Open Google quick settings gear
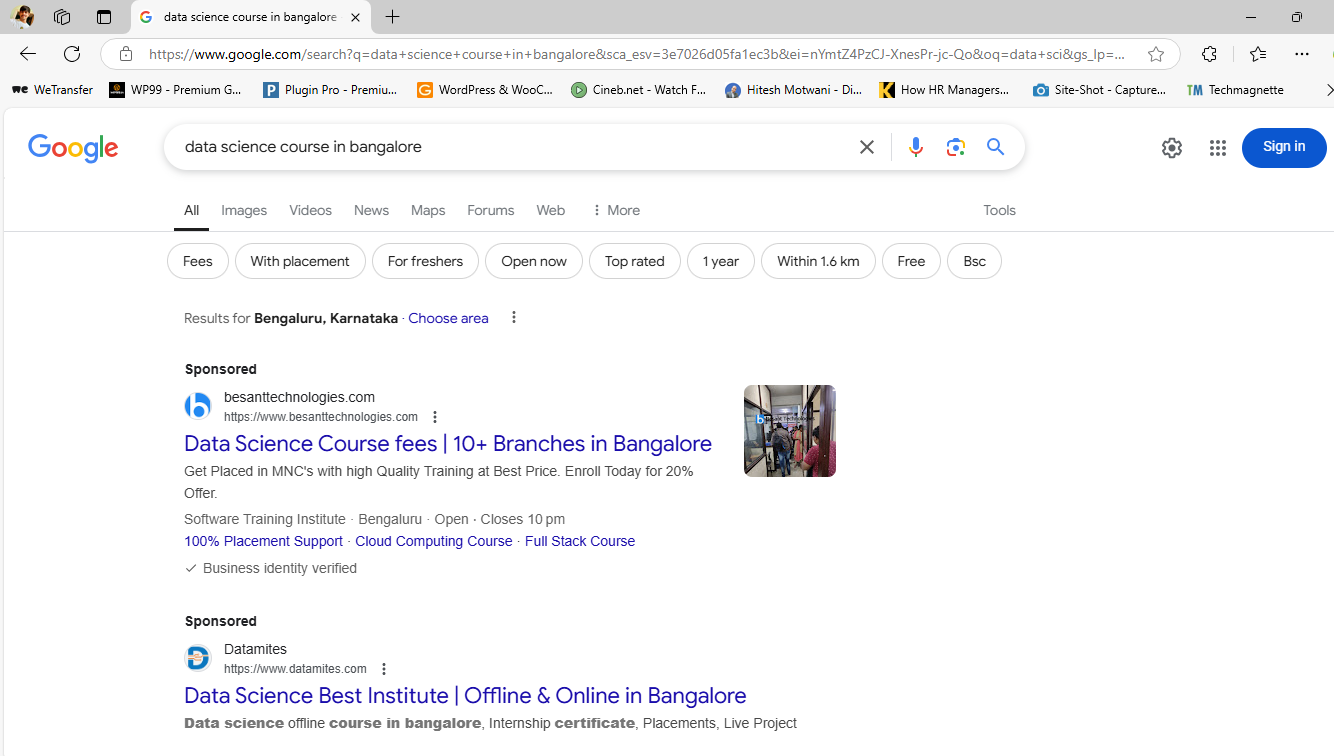The image size is (1334, 756). tap(1171, 148)
